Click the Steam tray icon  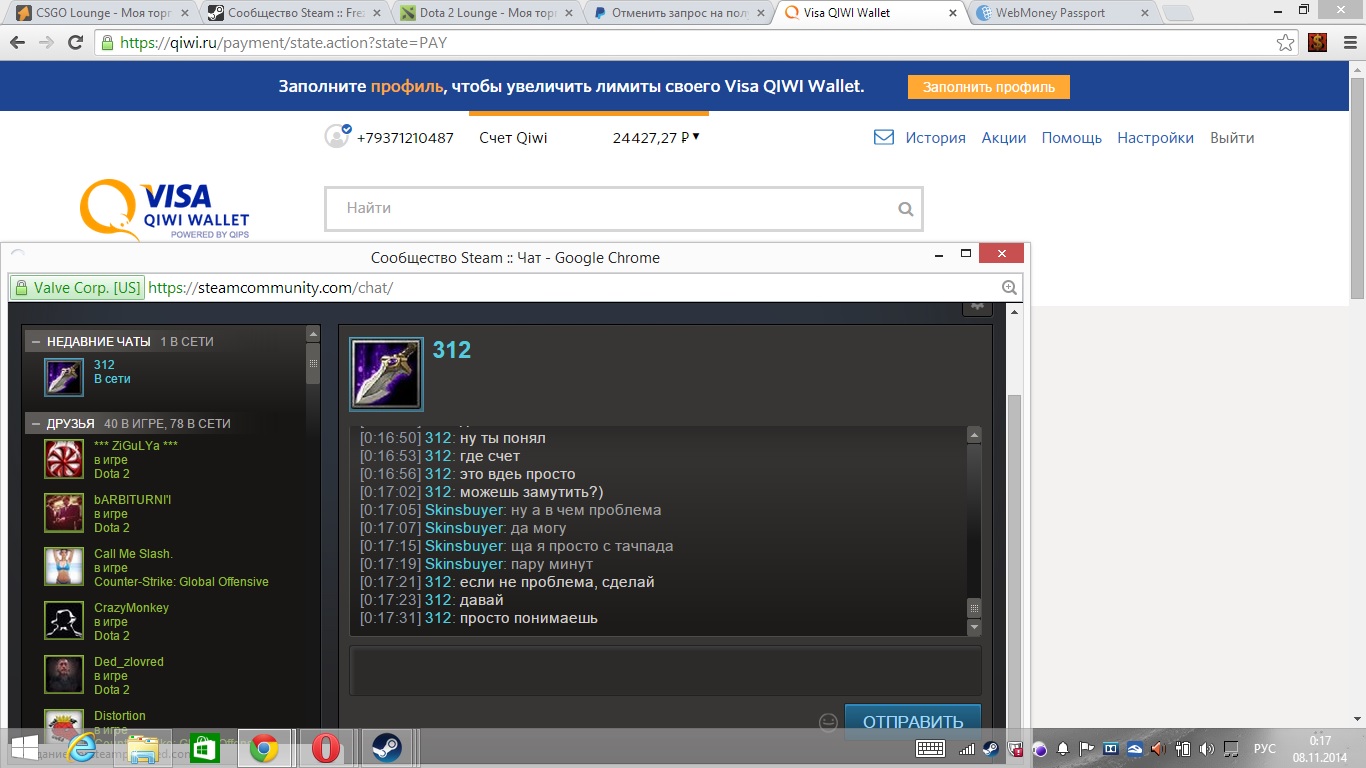click(x=990, y=748)
